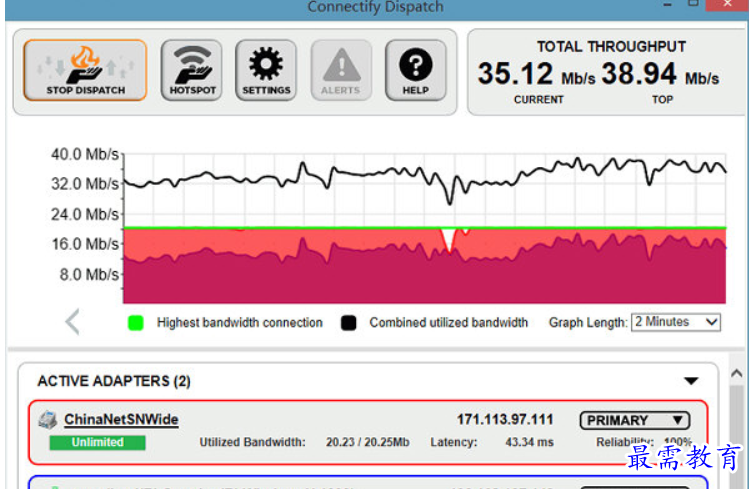This screenshot has height=489, width=749.
Task: Click the 35.12 Mb/s current throughput value
Action: (536, 74)
